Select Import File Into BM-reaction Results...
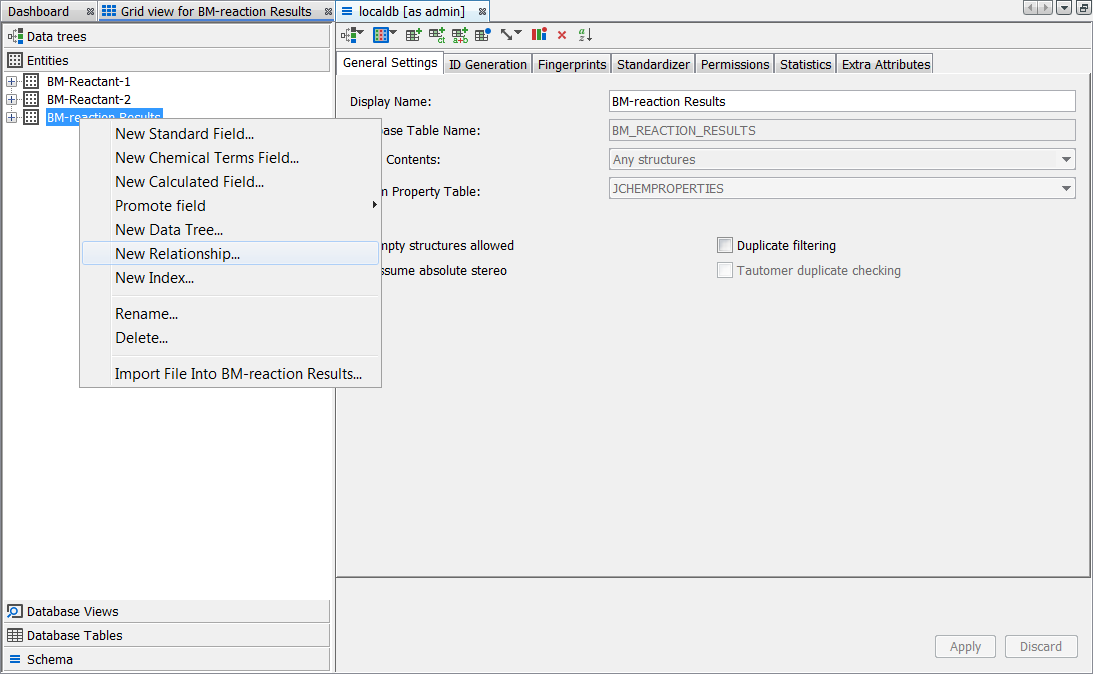The height and width of the screenshot is (674, 1093). coord(238,374)
